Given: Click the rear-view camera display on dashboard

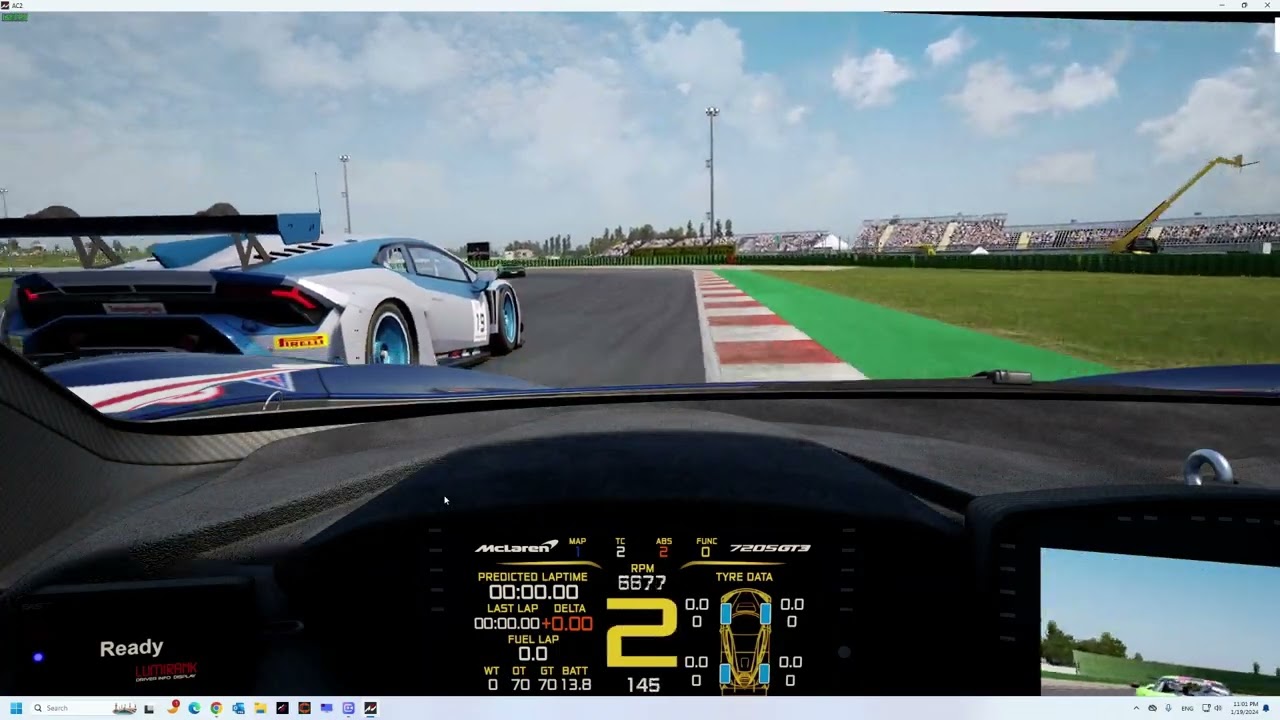Looking at the screenshot, I should 1160,622.
